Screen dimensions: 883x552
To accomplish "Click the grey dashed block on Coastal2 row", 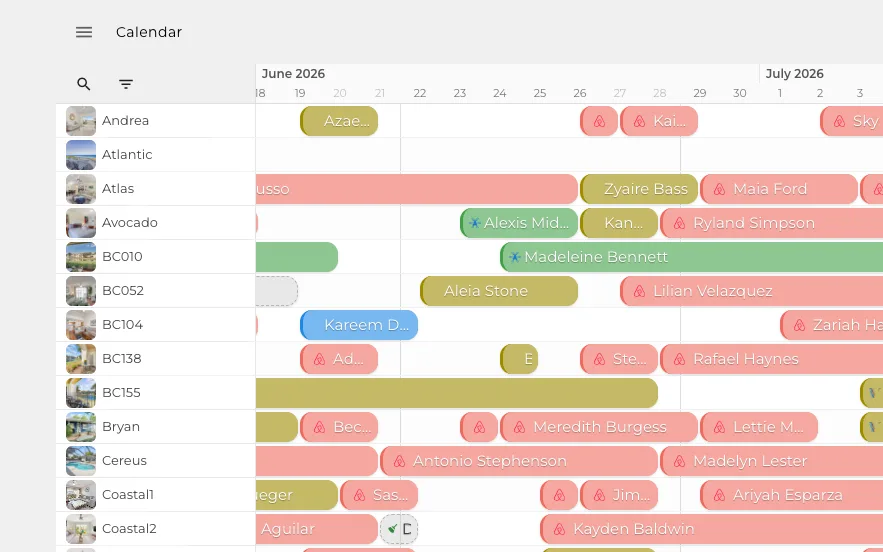I will (x=399, y=529).
